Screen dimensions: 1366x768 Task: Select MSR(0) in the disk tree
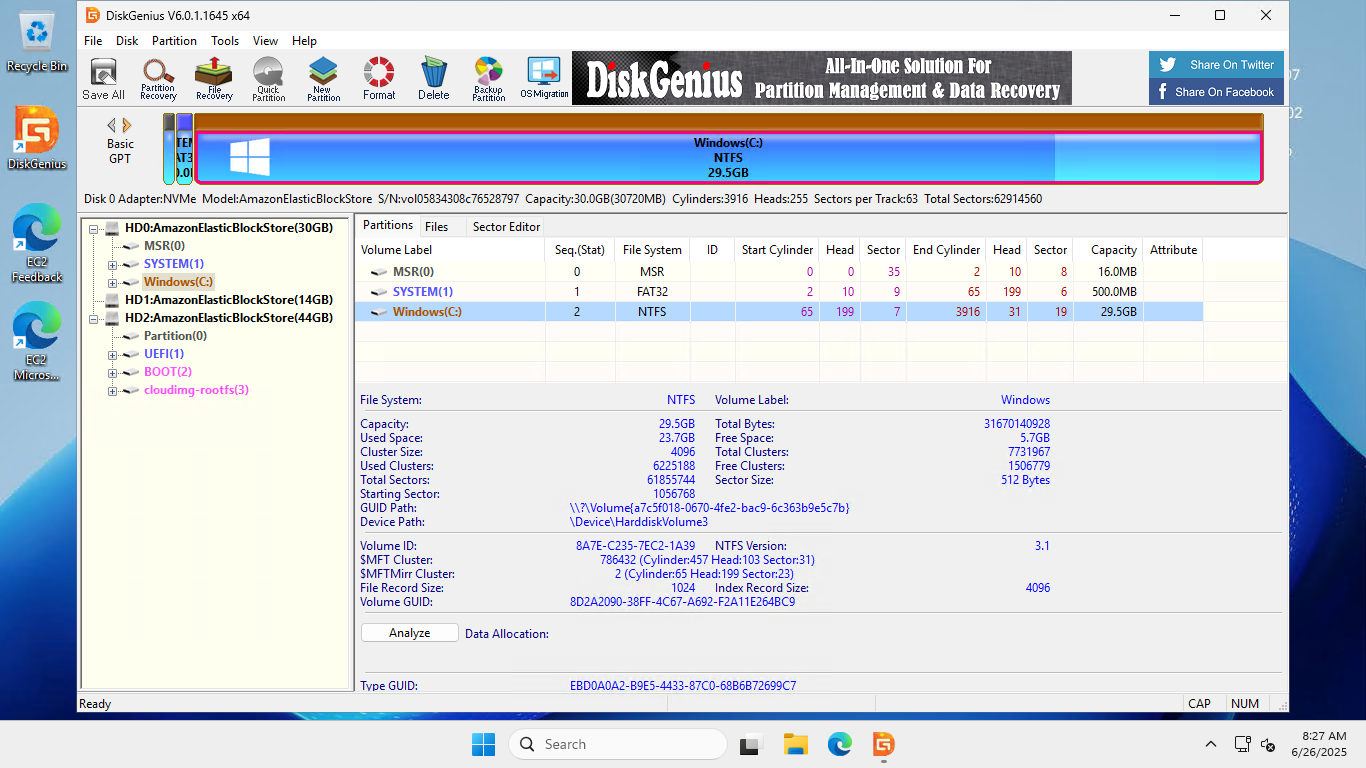(164, 246)
